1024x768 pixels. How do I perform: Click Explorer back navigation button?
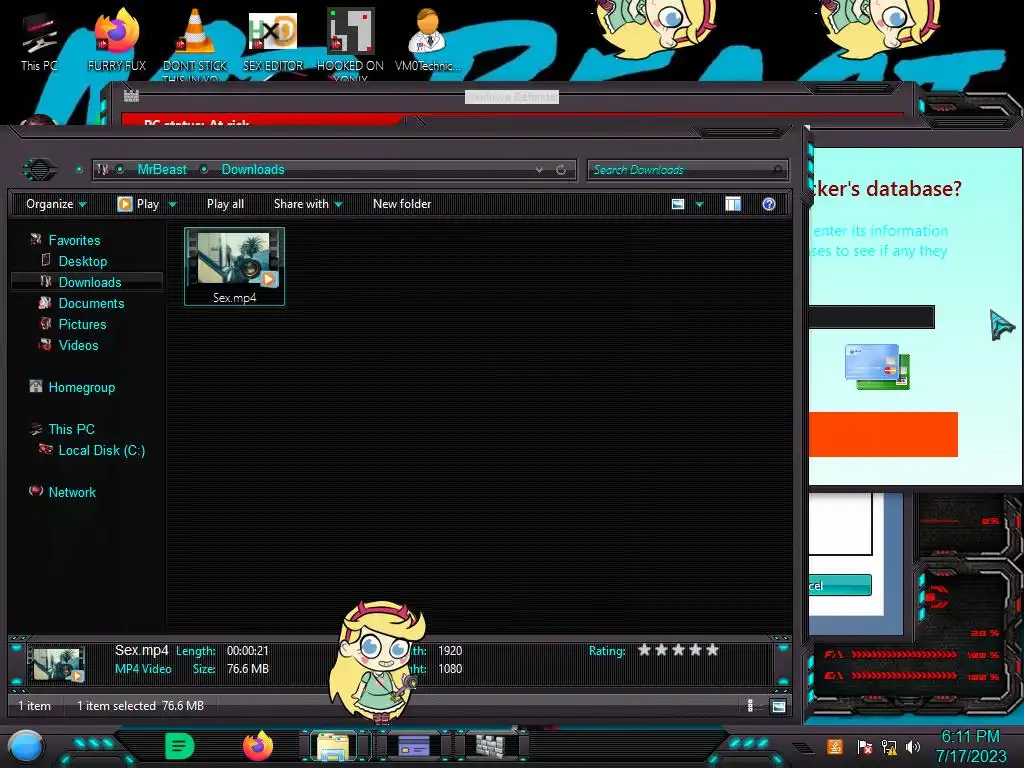(39, 170)
